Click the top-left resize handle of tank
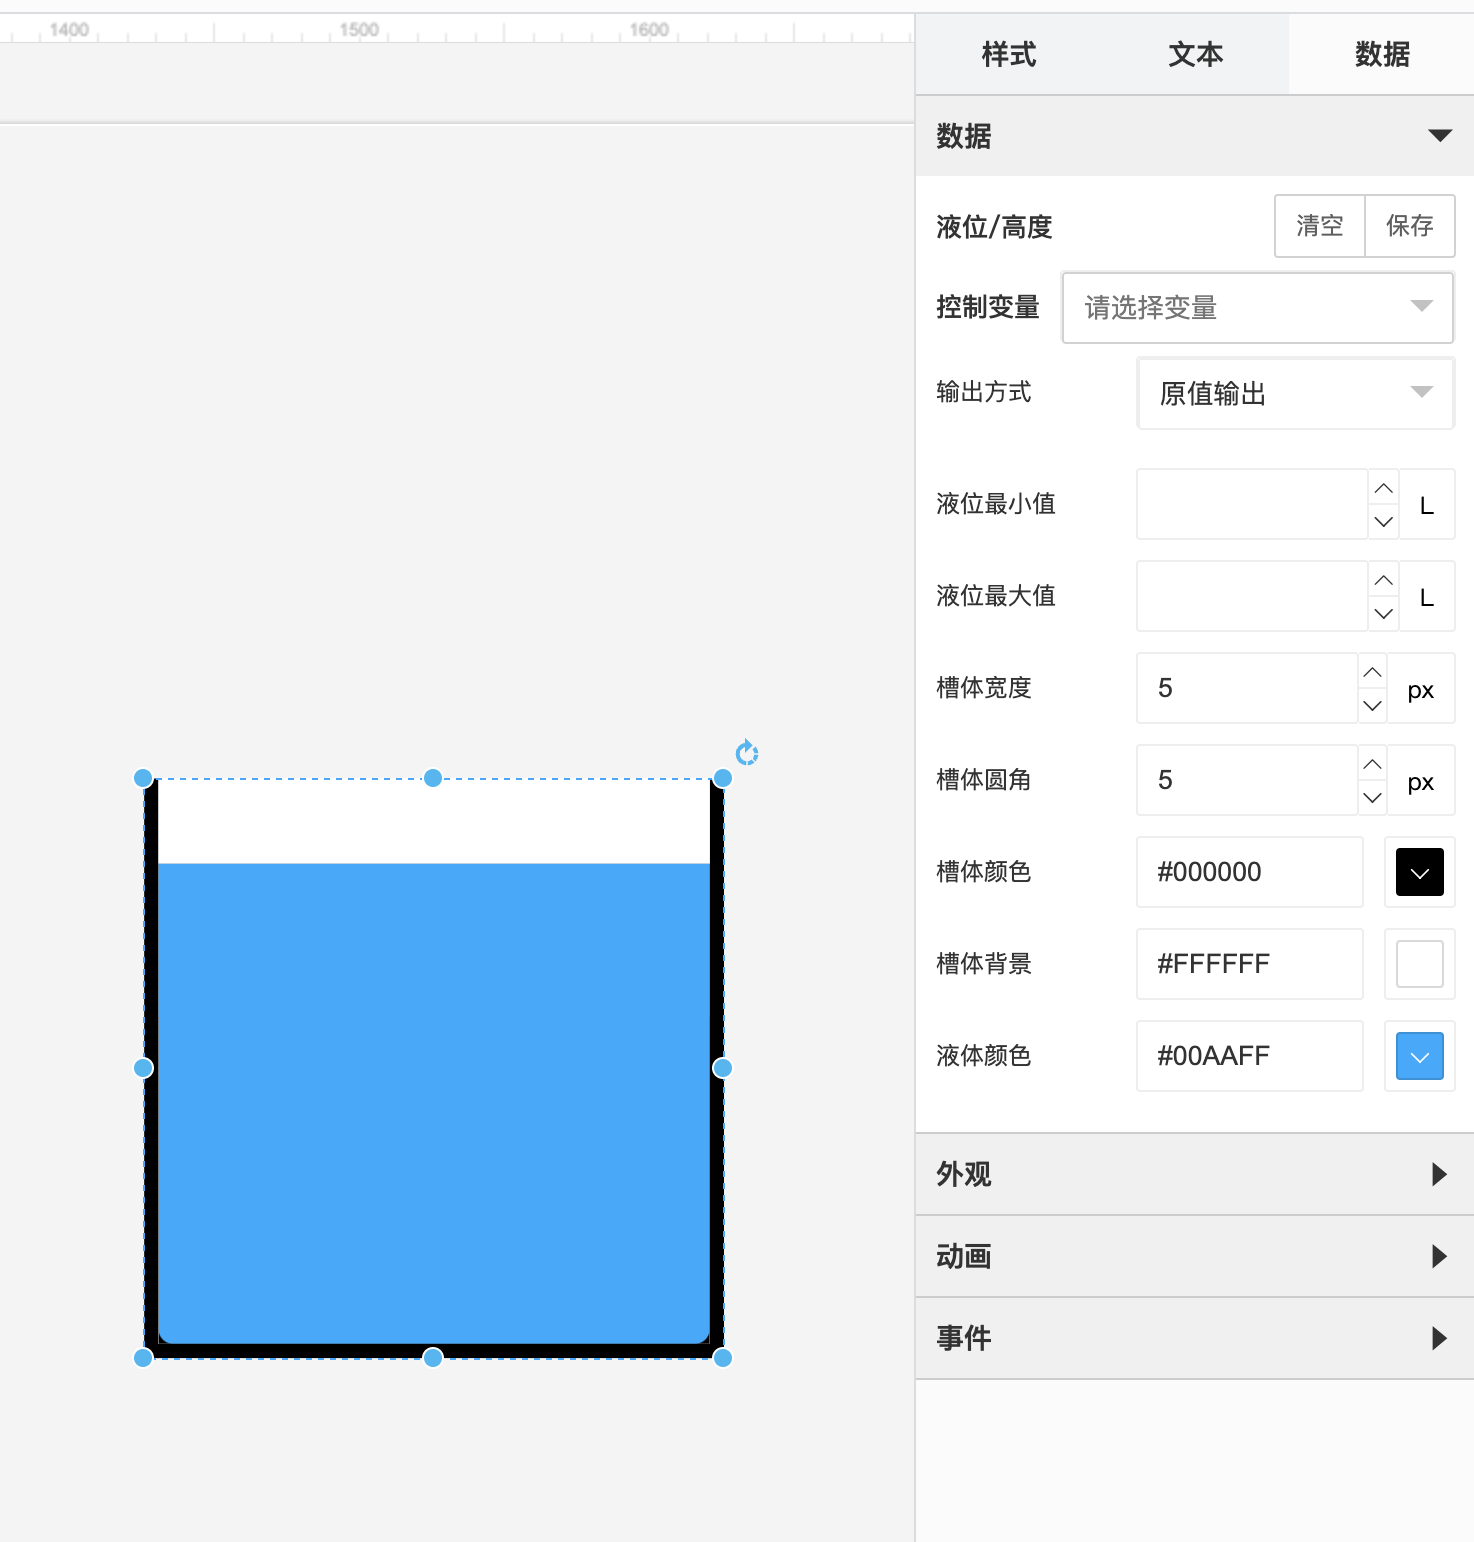The width and height of the screenshot is (1474, 1542). pos(143,778)
